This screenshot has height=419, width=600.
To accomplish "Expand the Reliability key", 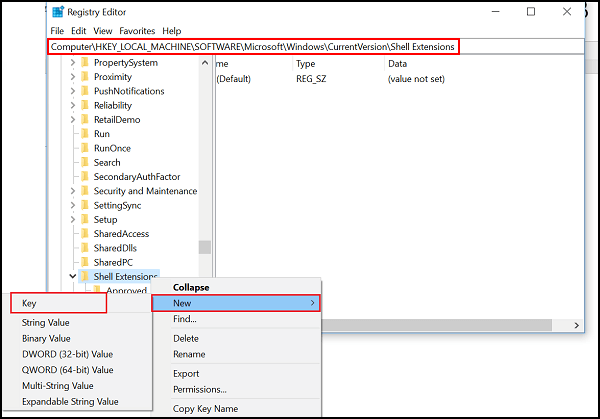I will tap(73, 105).
